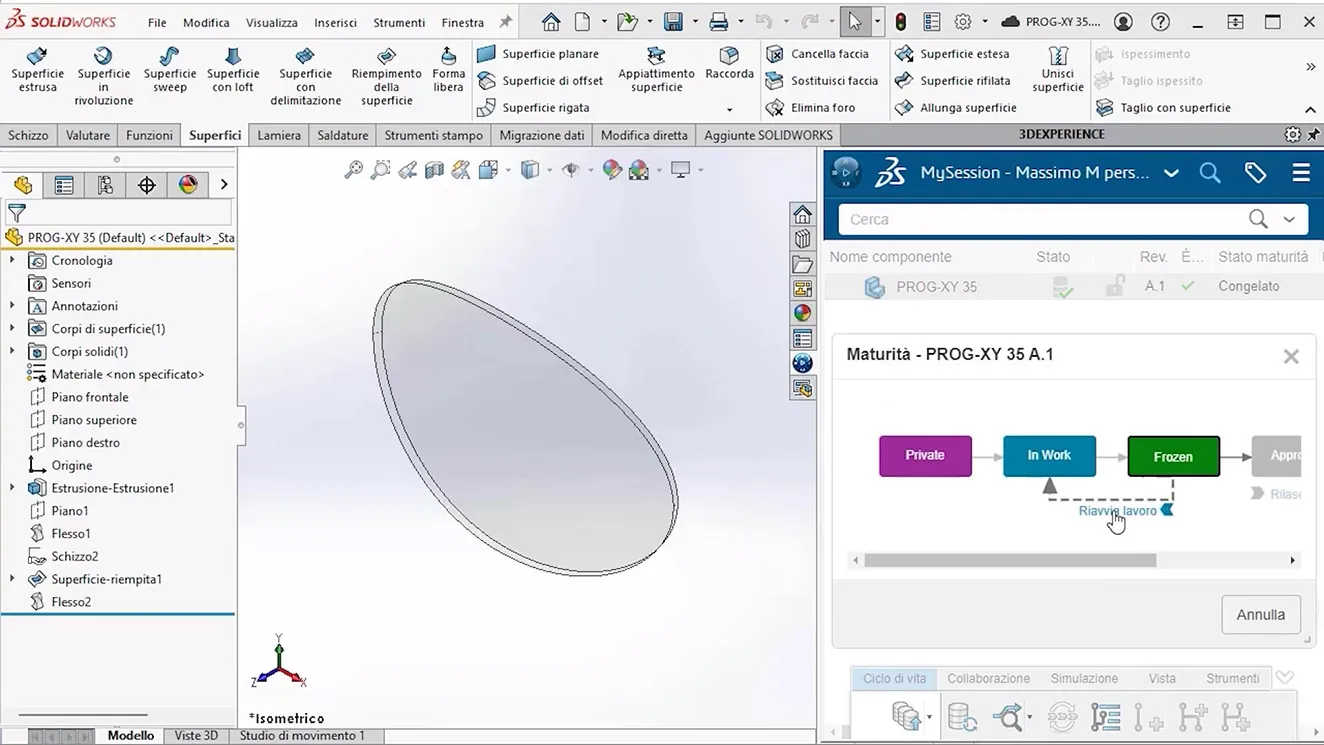Toggle Hide/Show items eye icon
The image size is (1324, 745).
(x=570, y=169)
